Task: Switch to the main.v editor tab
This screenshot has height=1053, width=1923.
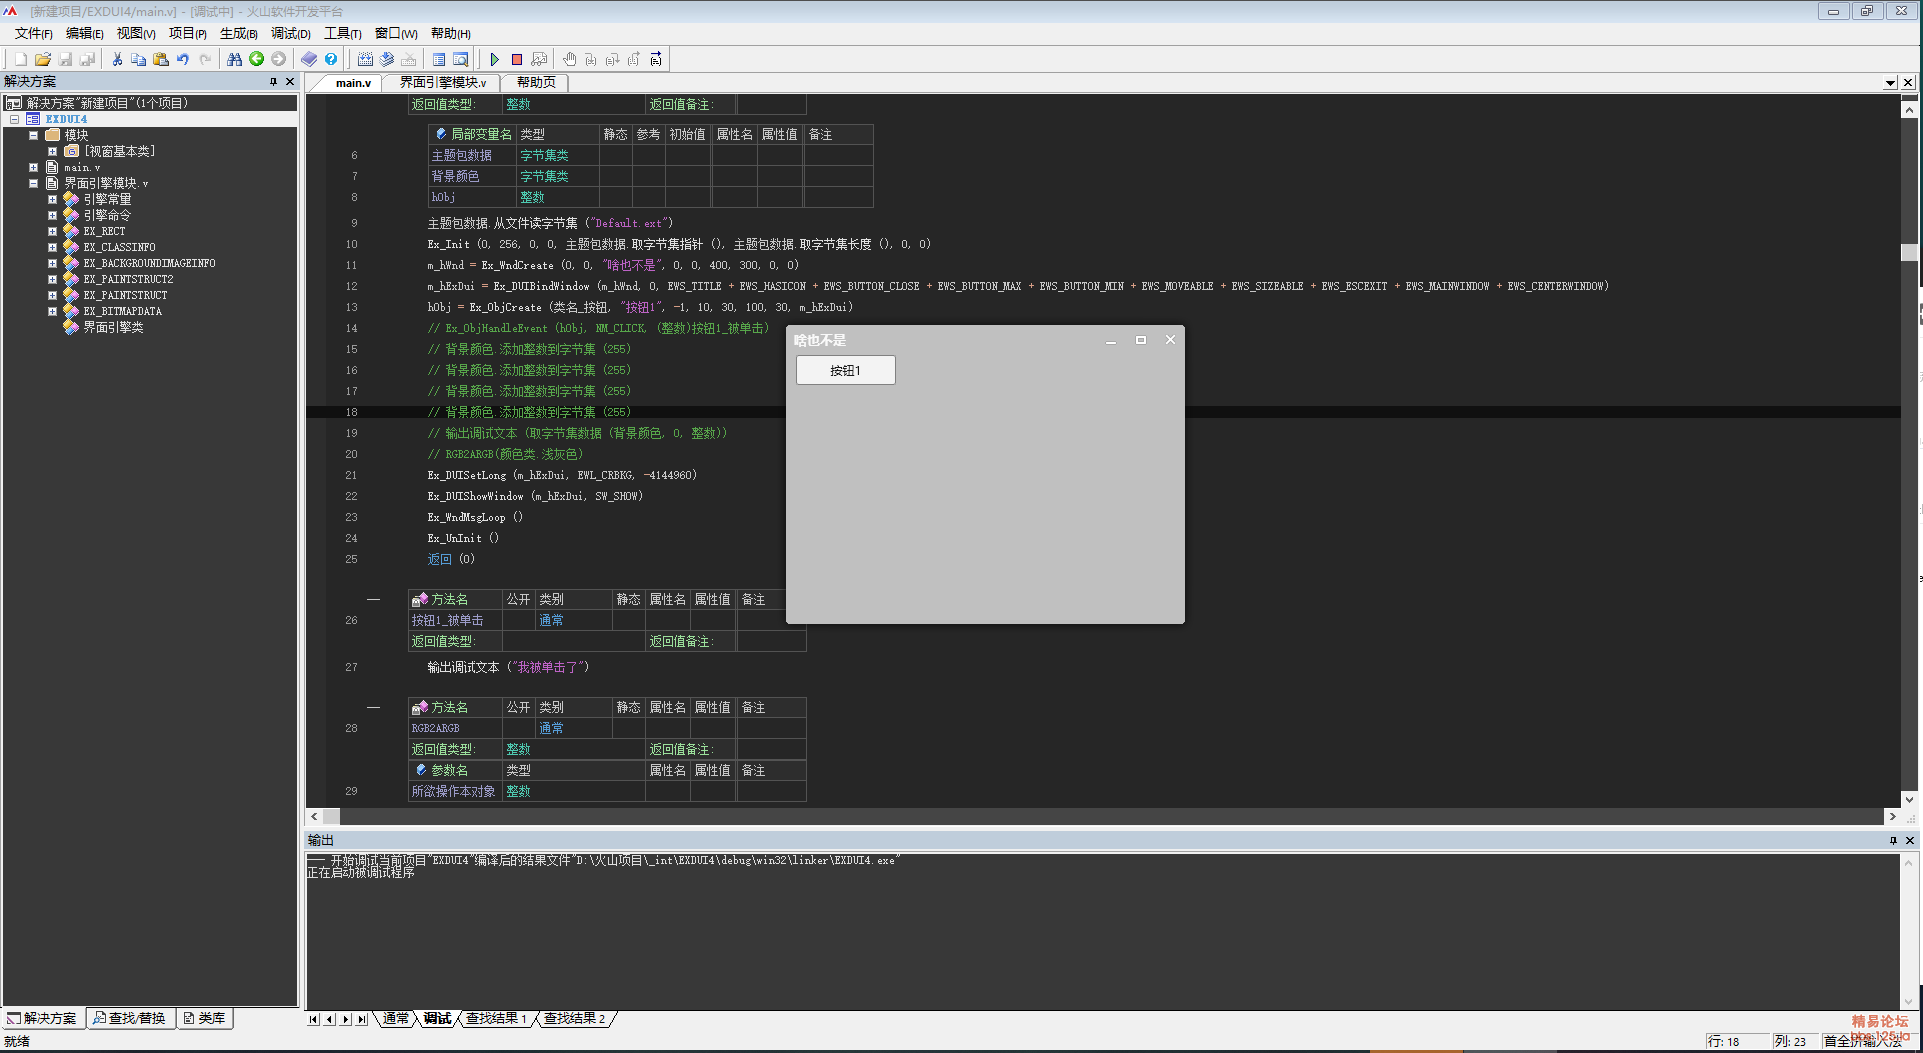Action: pyautogui.click(x=353, y=82)
